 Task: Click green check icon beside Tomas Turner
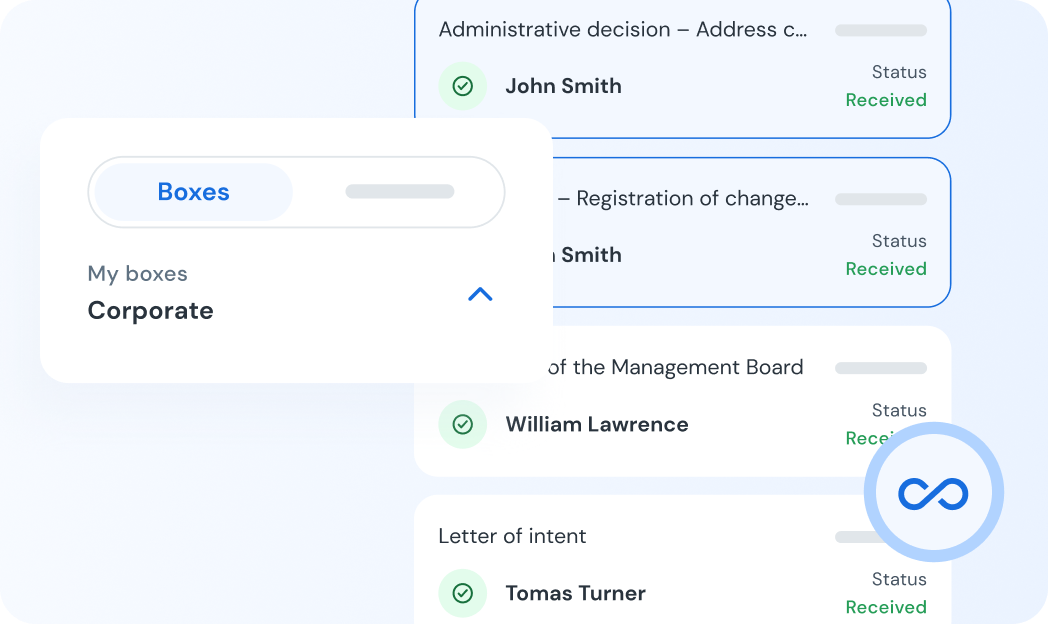[x=462, y=593]
